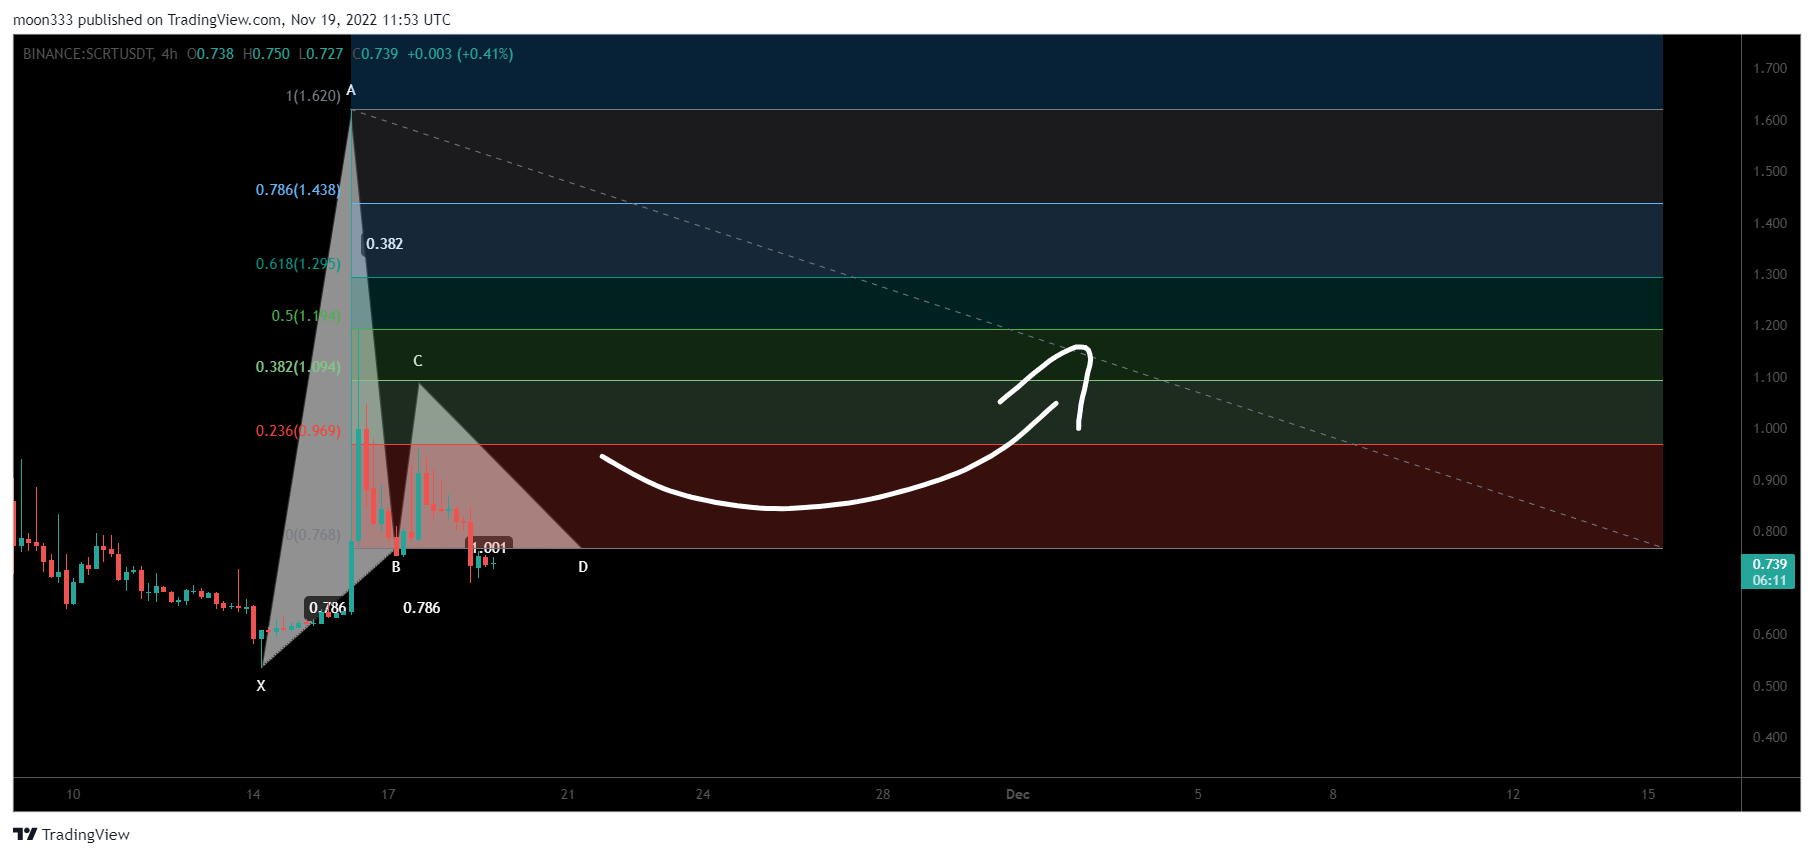Click pattern point label X
Viewport: 1814px width, 856px height.
[261, 686]
